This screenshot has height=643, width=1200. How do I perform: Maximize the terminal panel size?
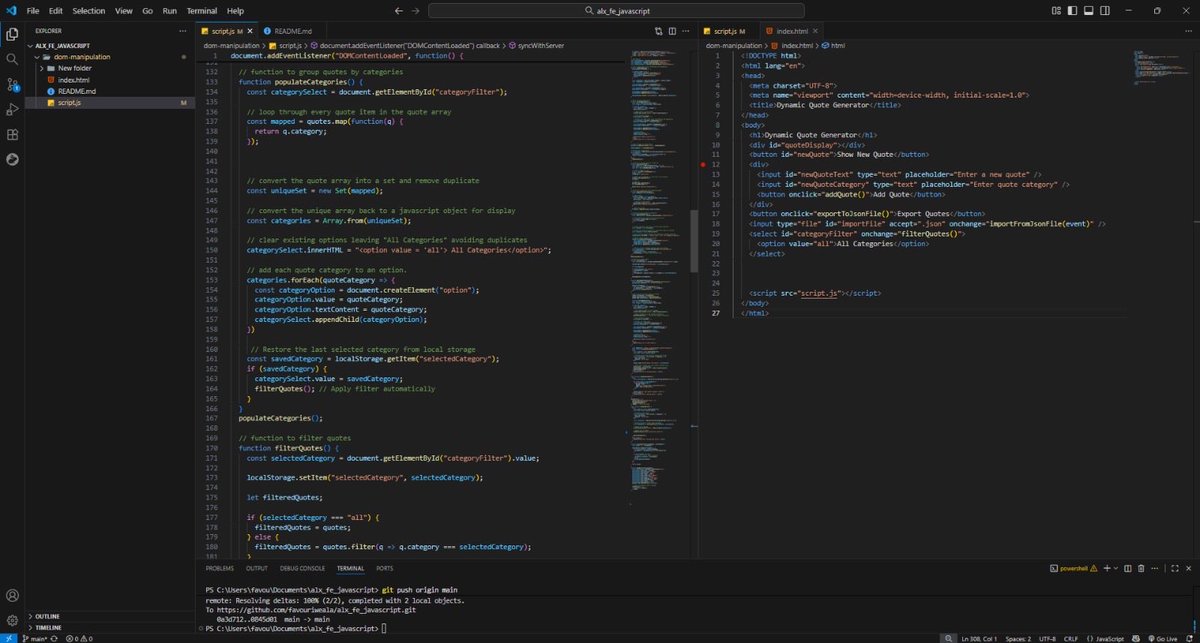(x=1174, y=568)
